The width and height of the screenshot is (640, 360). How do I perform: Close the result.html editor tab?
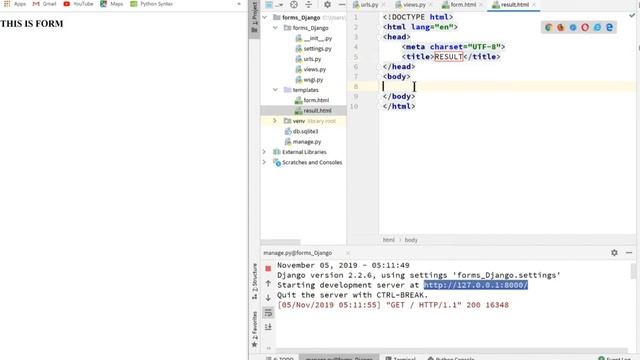pos(534,4)
